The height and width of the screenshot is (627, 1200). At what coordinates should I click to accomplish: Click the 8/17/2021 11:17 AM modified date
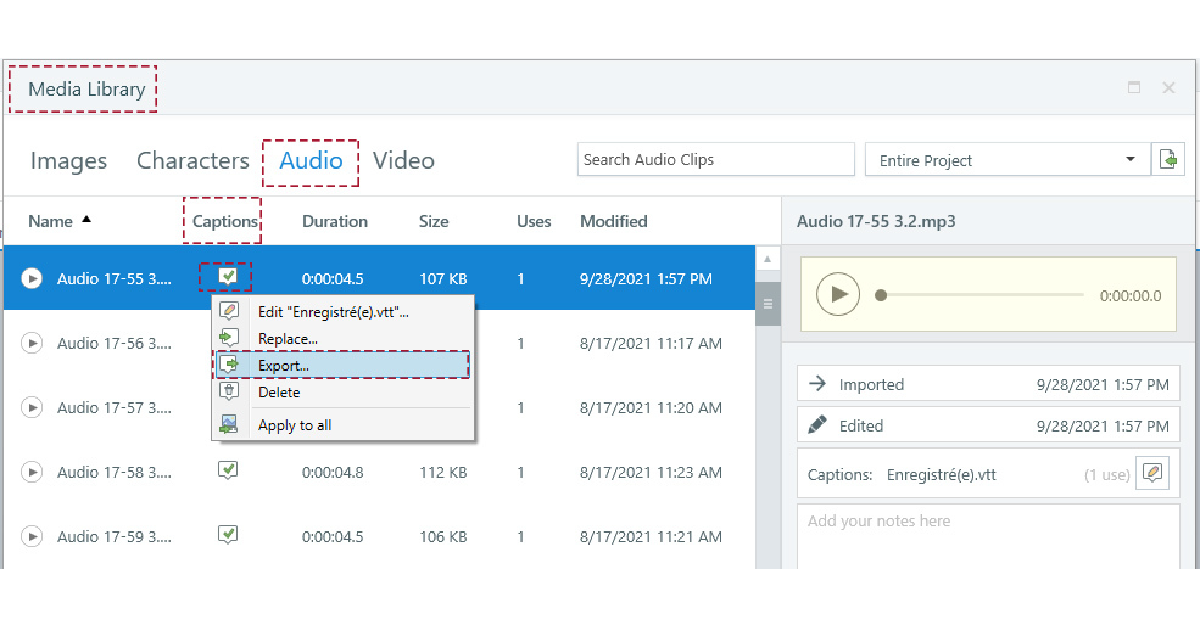click(x=651, y=343)
